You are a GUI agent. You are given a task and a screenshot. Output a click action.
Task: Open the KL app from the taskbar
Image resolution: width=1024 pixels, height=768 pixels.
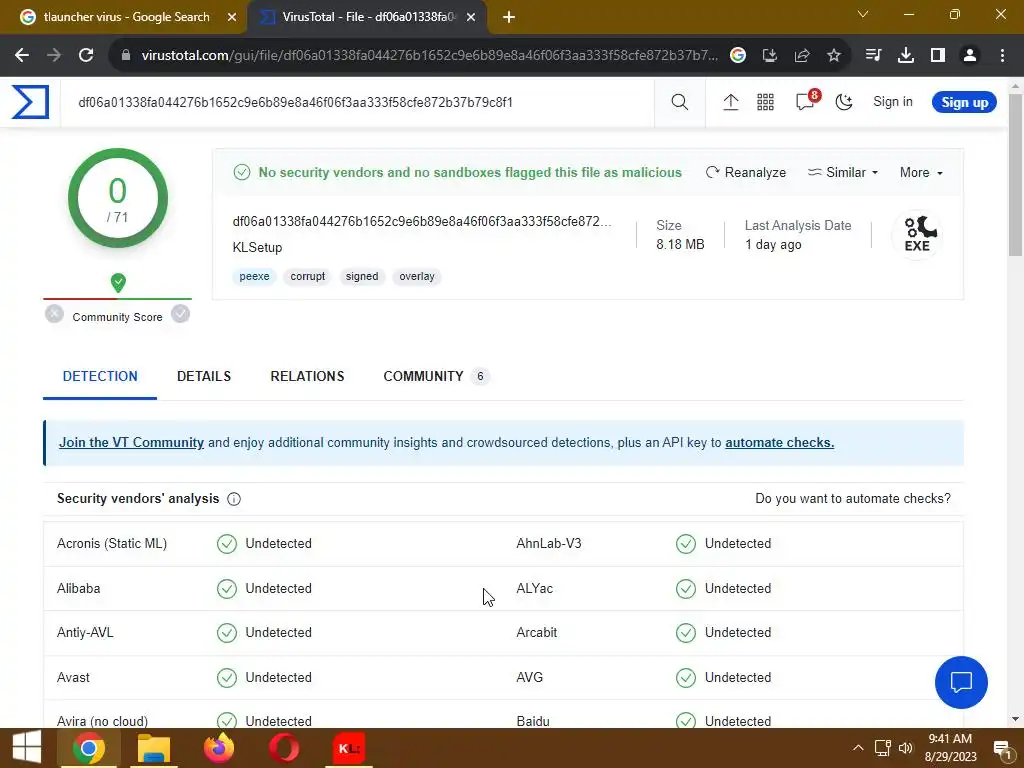tap(349, 748)
